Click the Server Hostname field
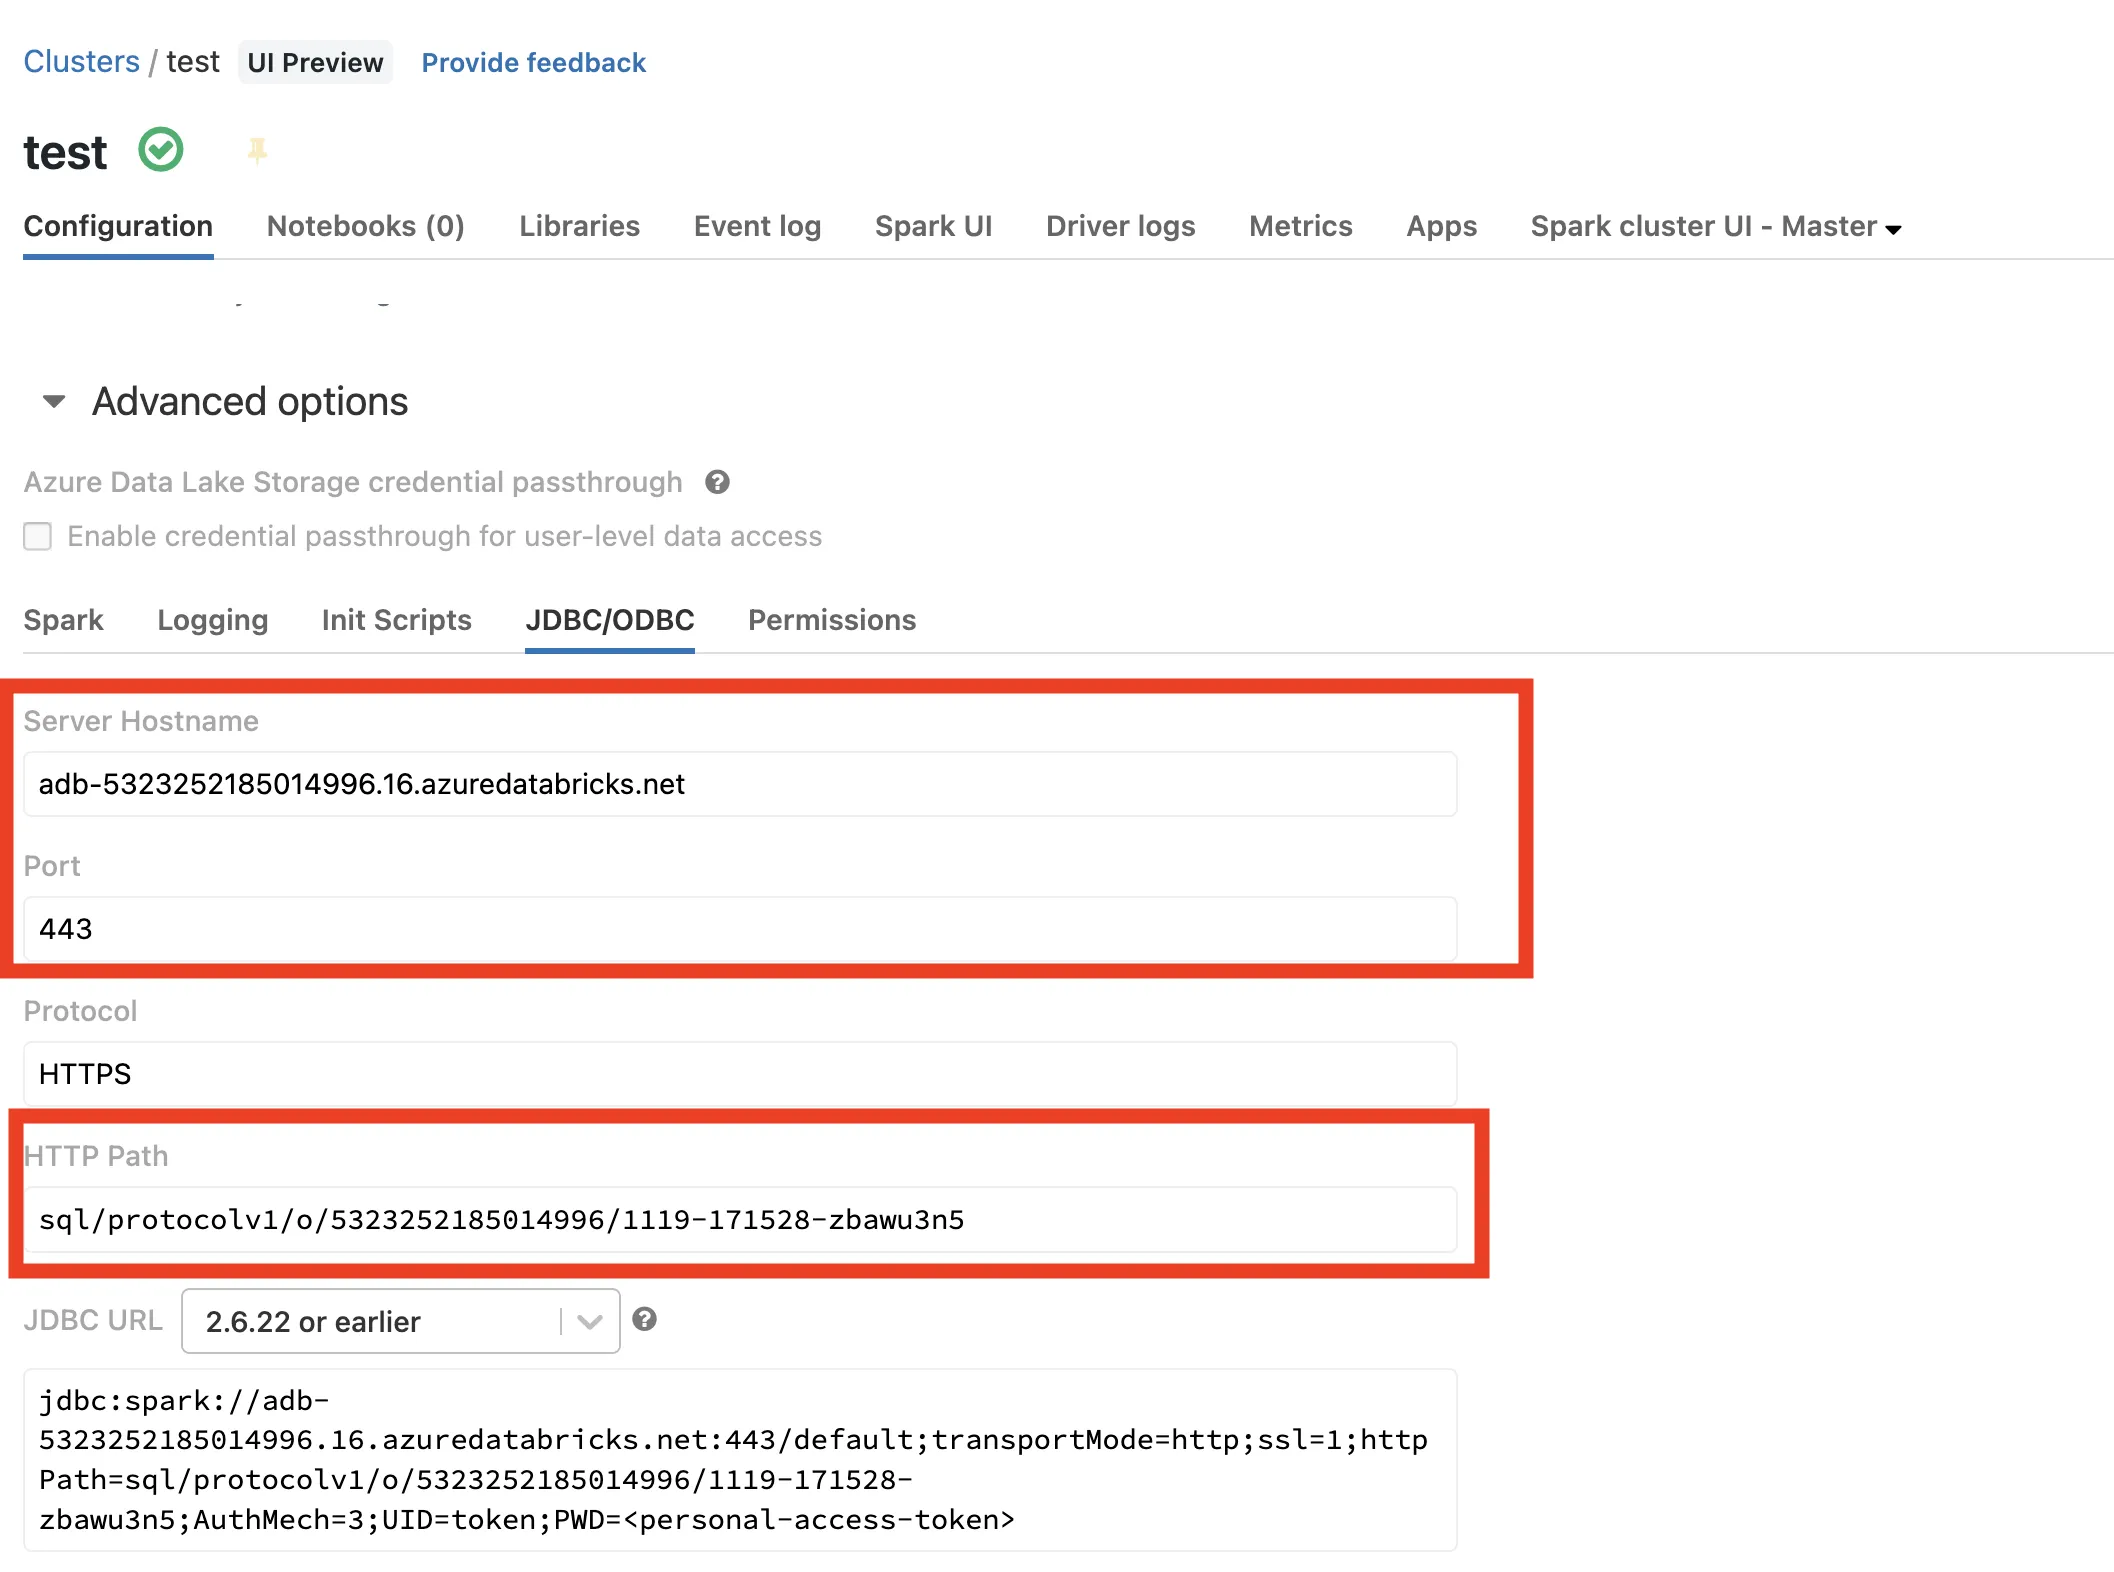This screenshot has height=1572, width=2114. (x=740, y=784)
